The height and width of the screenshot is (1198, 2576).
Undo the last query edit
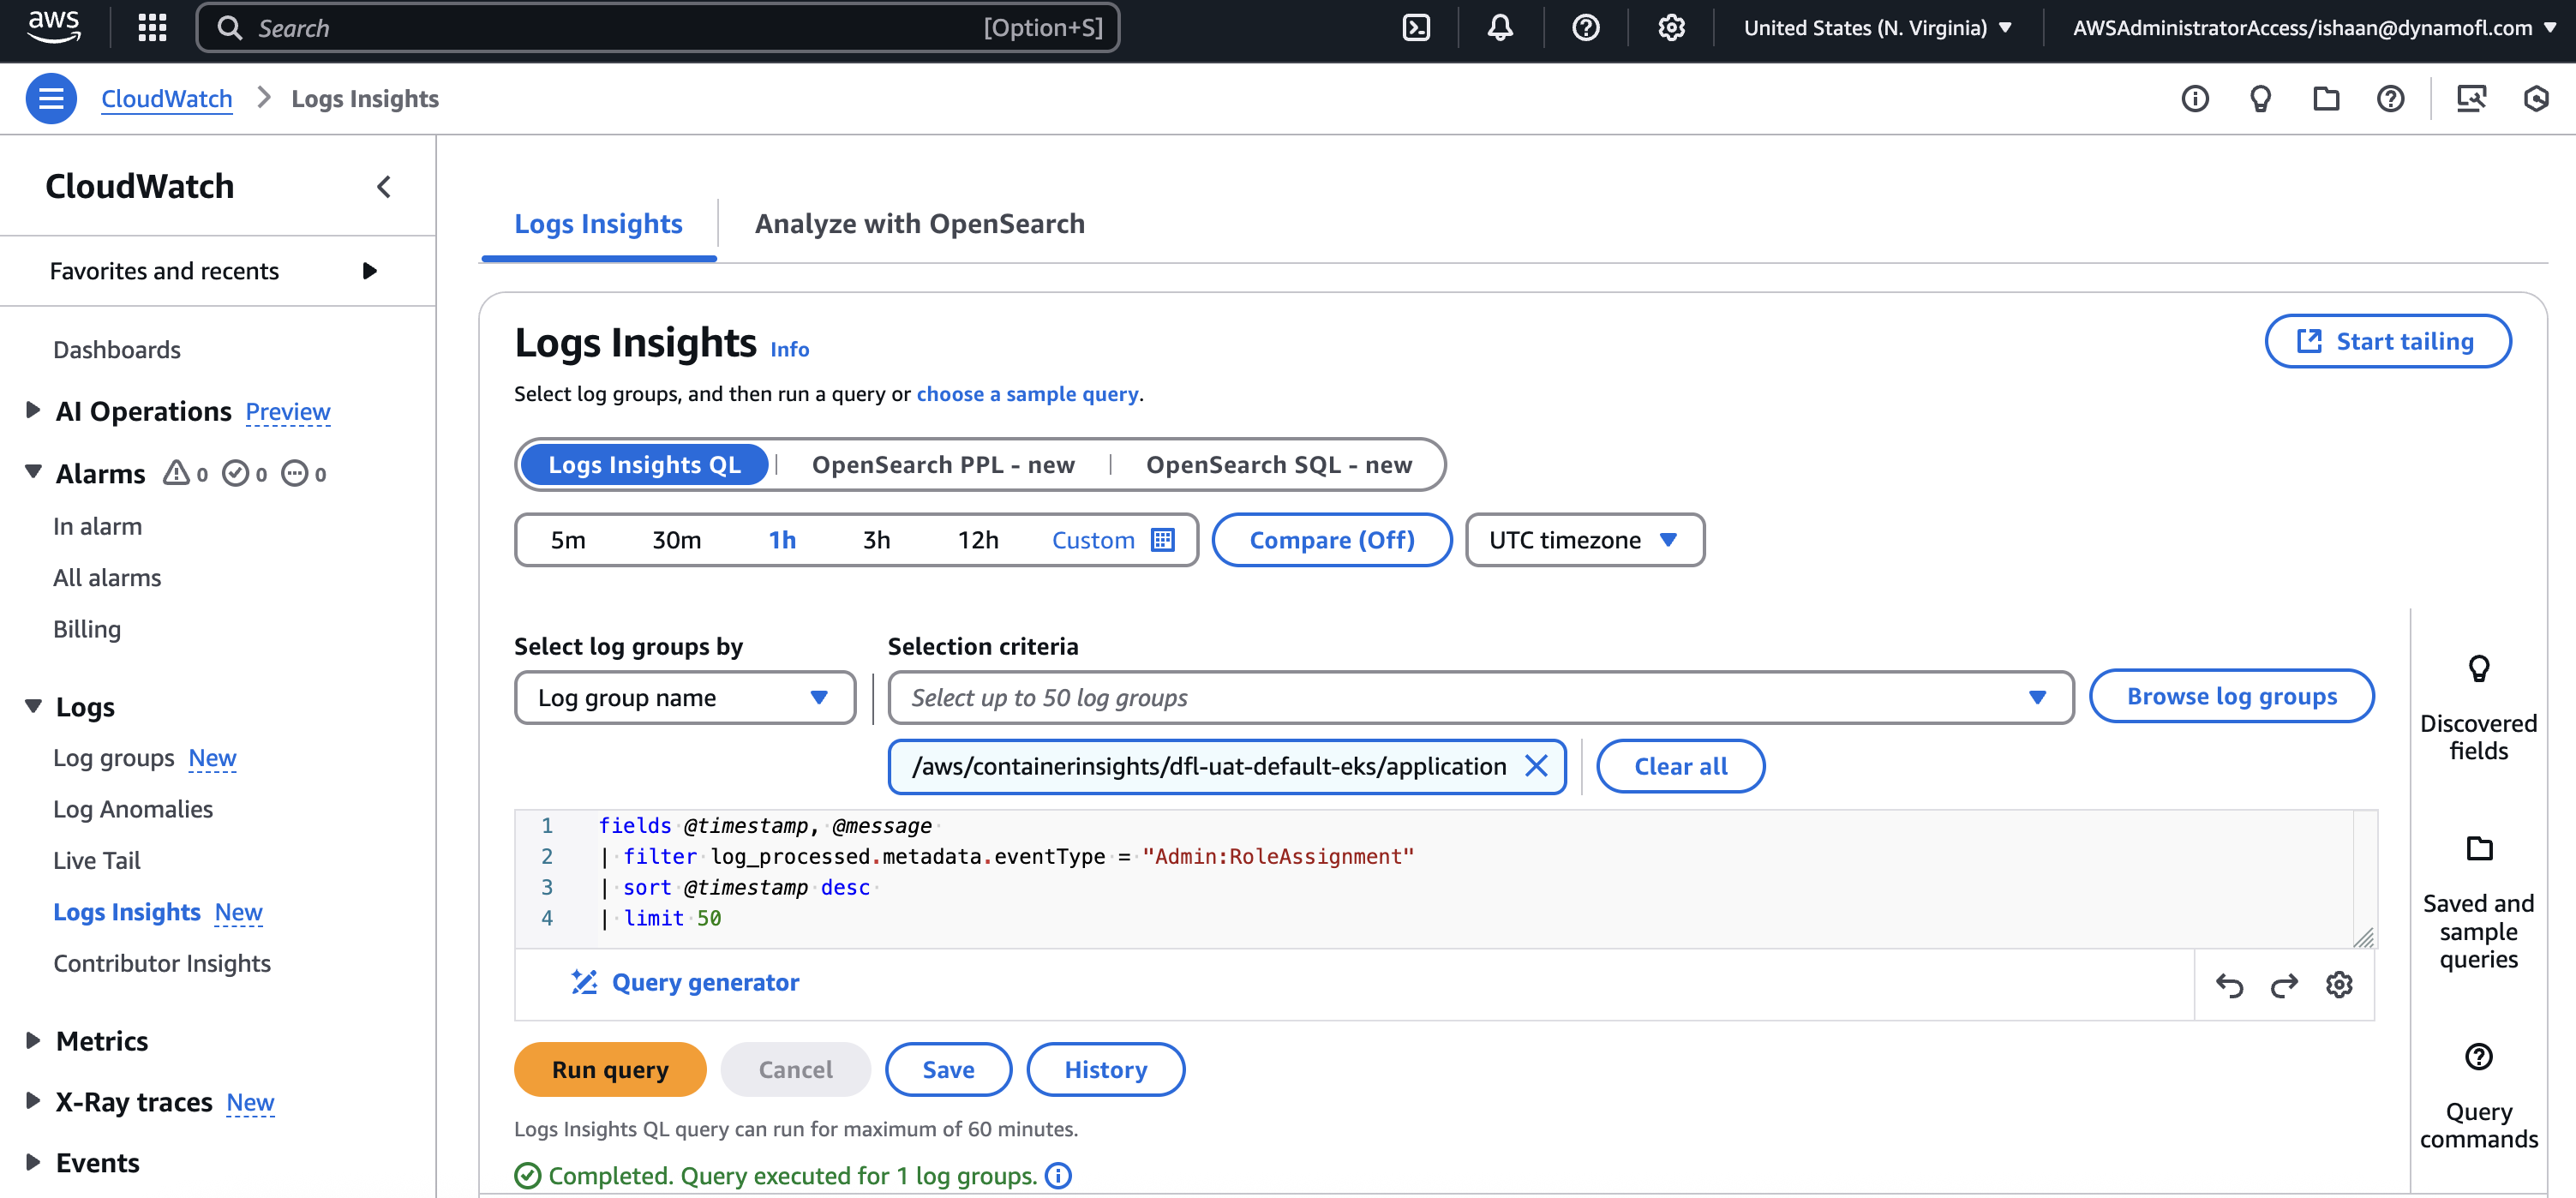coord(2229,985)
